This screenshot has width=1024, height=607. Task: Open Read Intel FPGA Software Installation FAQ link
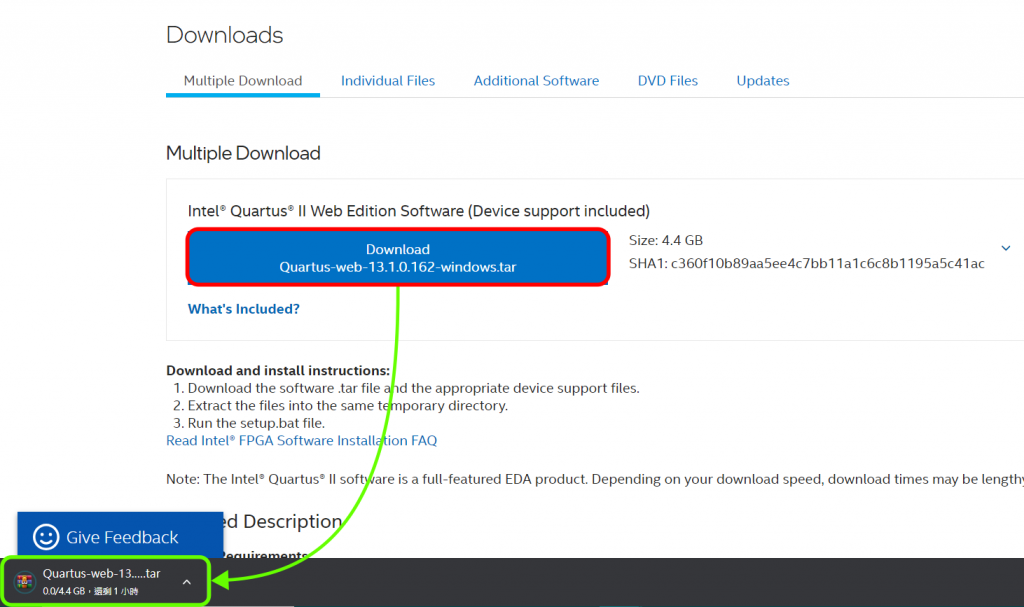302,440
